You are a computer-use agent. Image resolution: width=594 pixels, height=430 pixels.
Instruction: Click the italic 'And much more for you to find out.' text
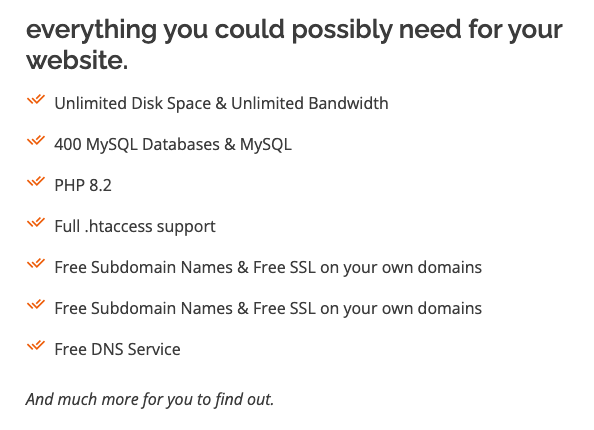point(150,399)
